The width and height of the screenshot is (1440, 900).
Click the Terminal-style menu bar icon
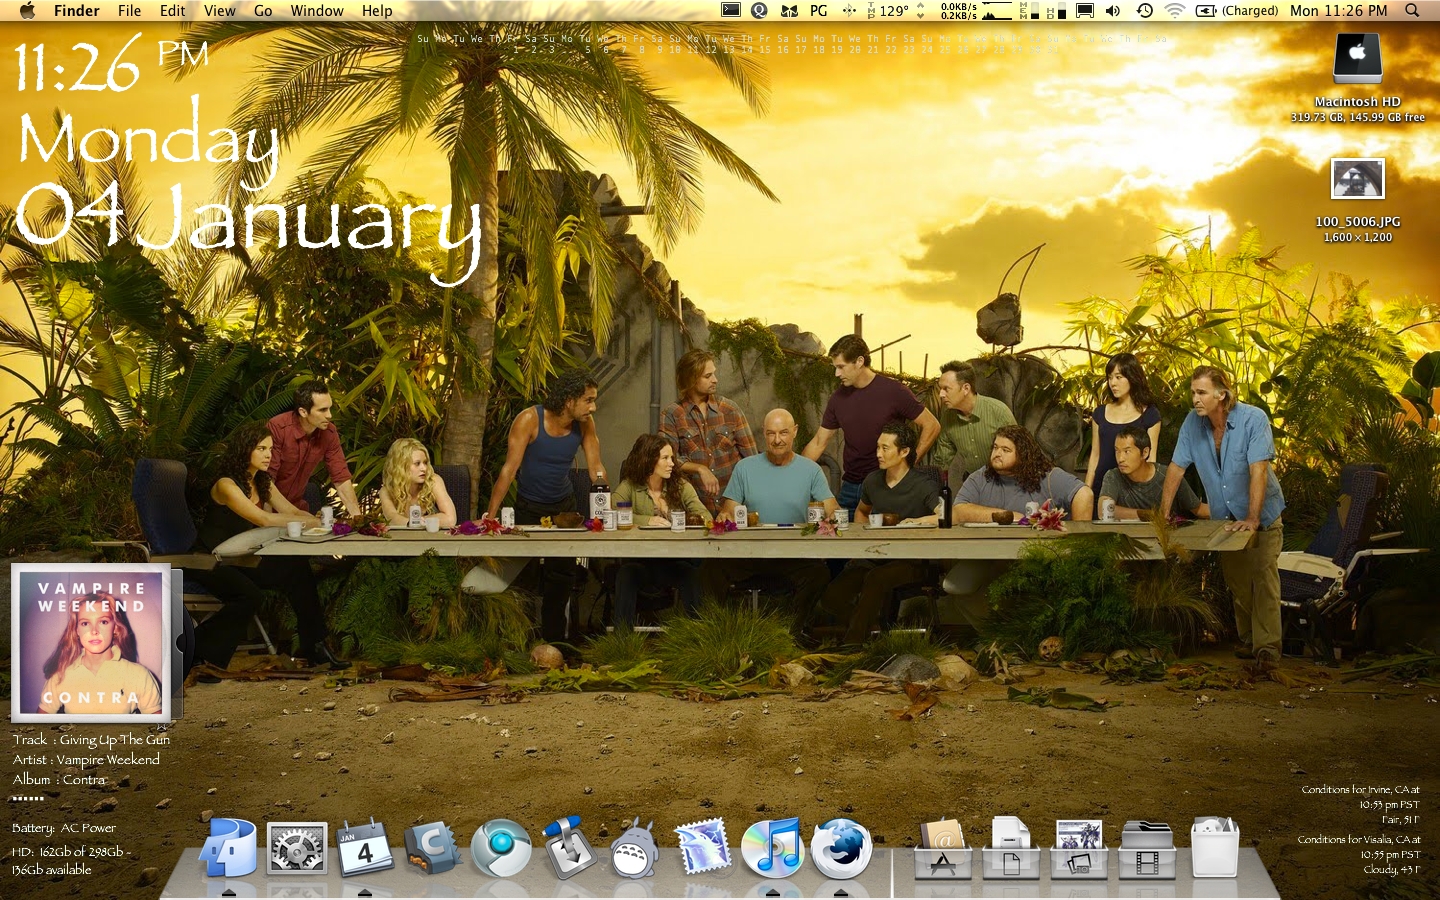pyautogui.click(x=731, y=11)
